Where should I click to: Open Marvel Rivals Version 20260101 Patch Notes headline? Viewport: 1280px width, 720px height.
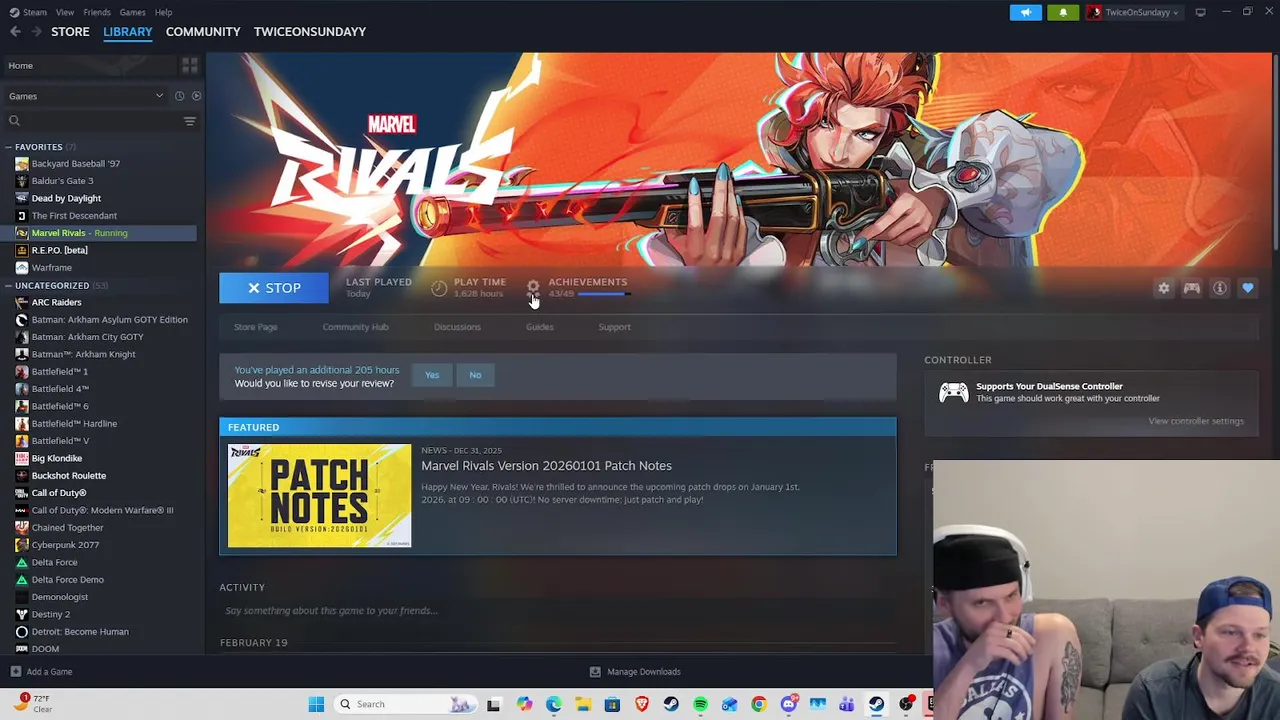coord(546,466)
